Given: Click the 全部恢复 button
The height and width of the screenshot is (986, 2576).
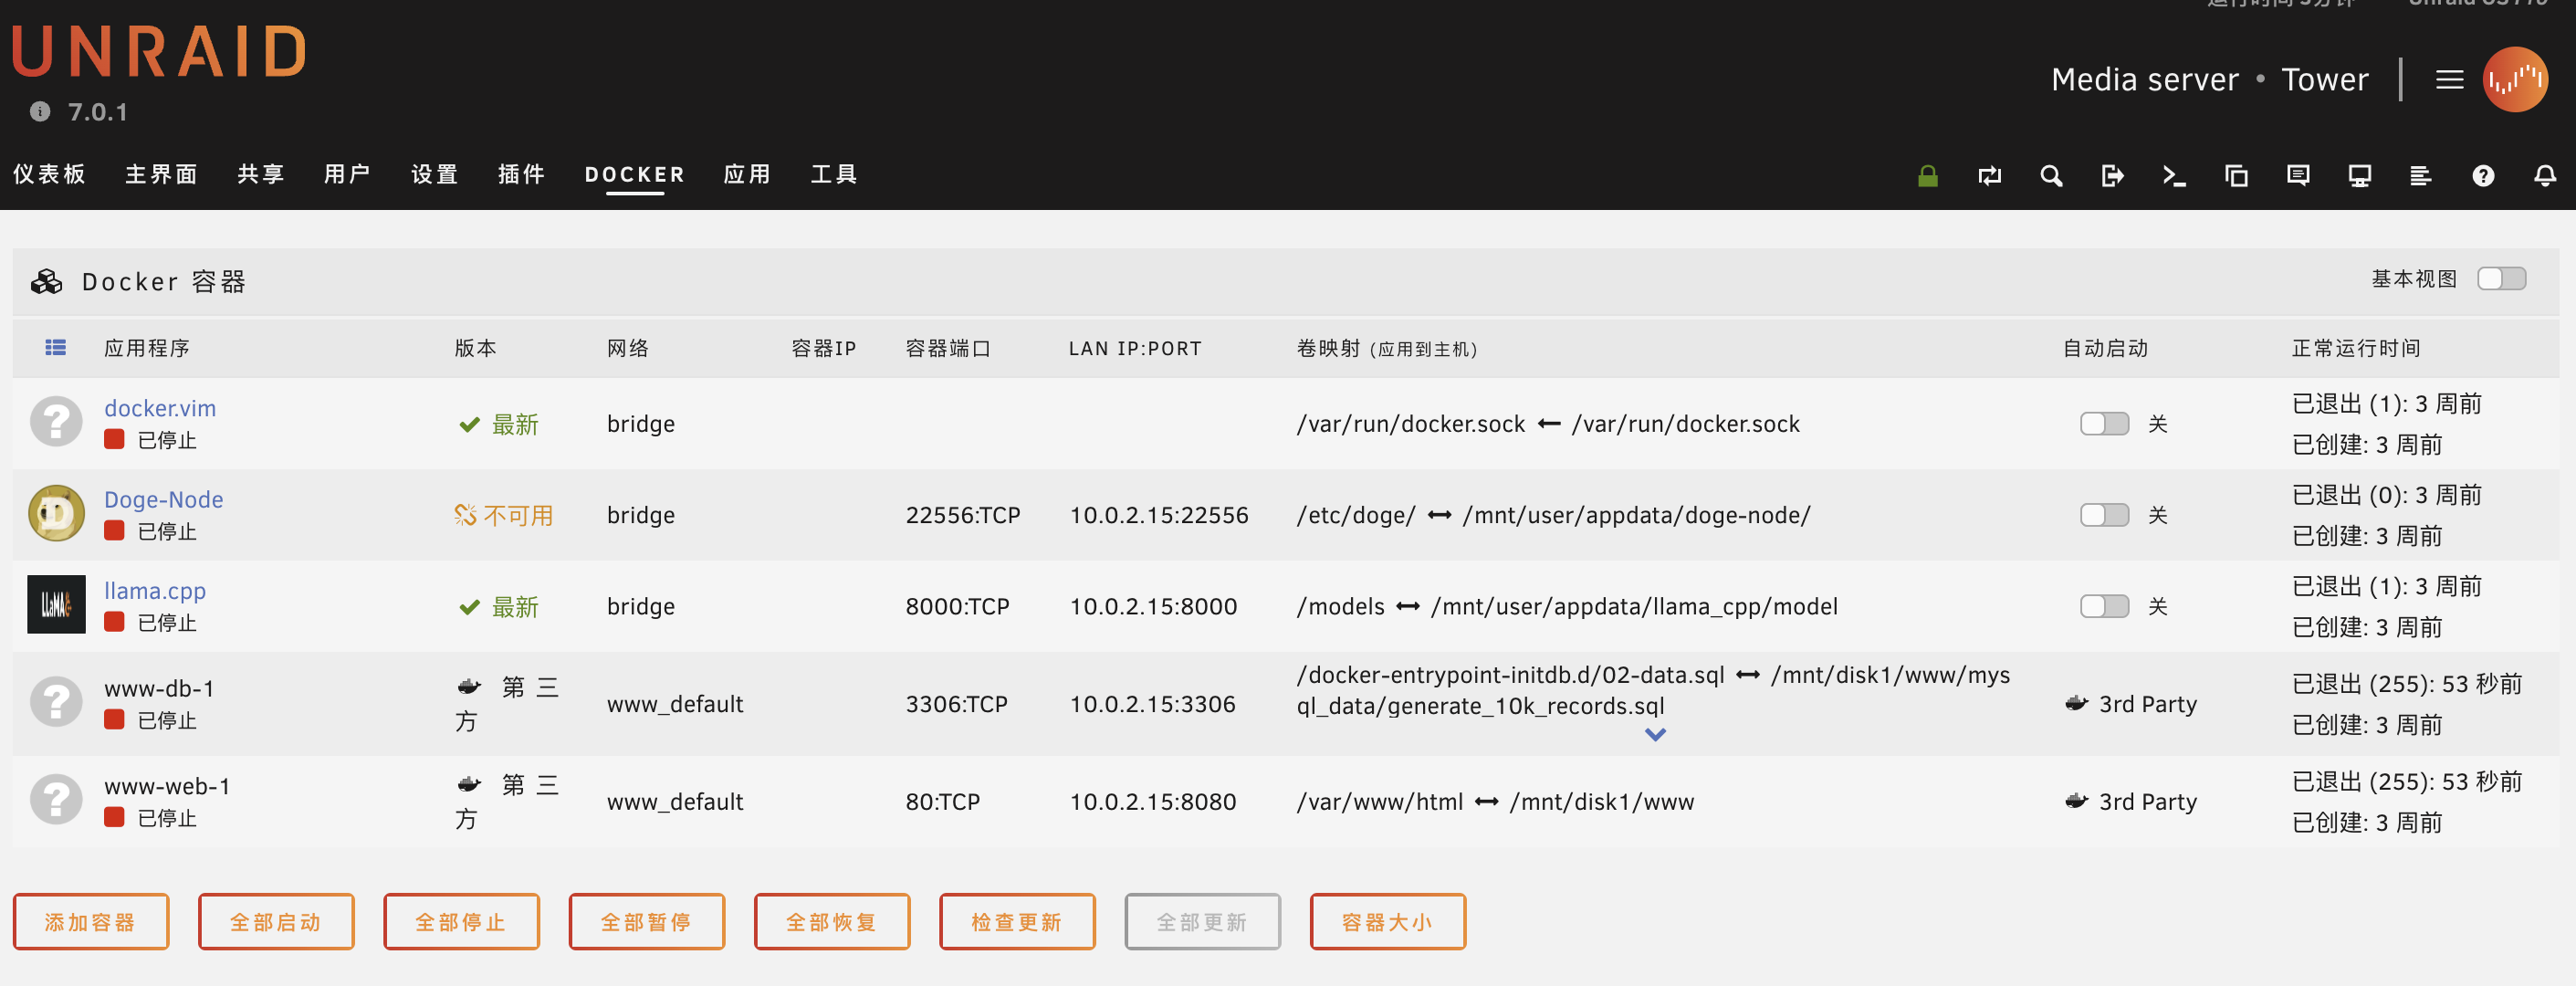Looking at the screenshot, I should coord(832,921).
